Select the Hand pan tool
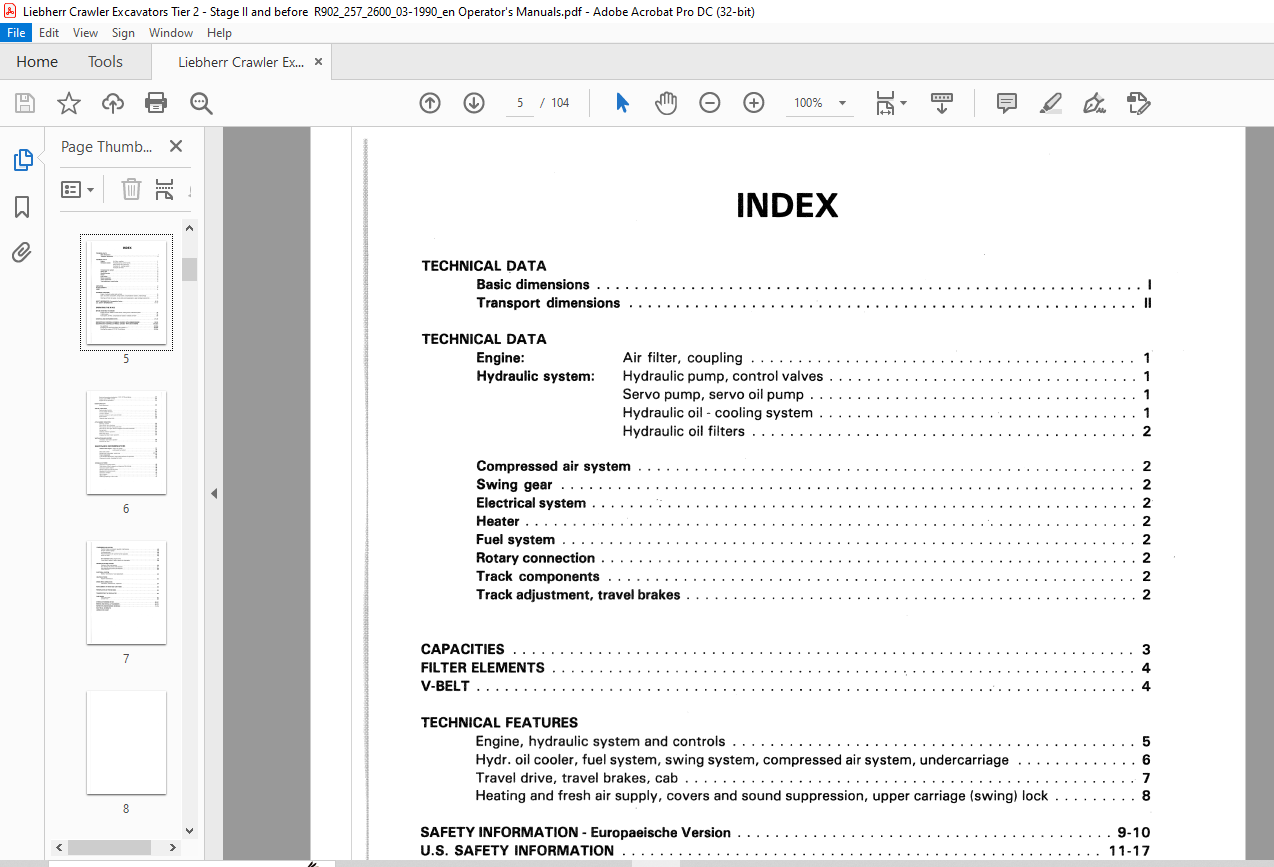The height and width of the screenshot is (867, 1274). pyautogui.click(x=666, y=103)
